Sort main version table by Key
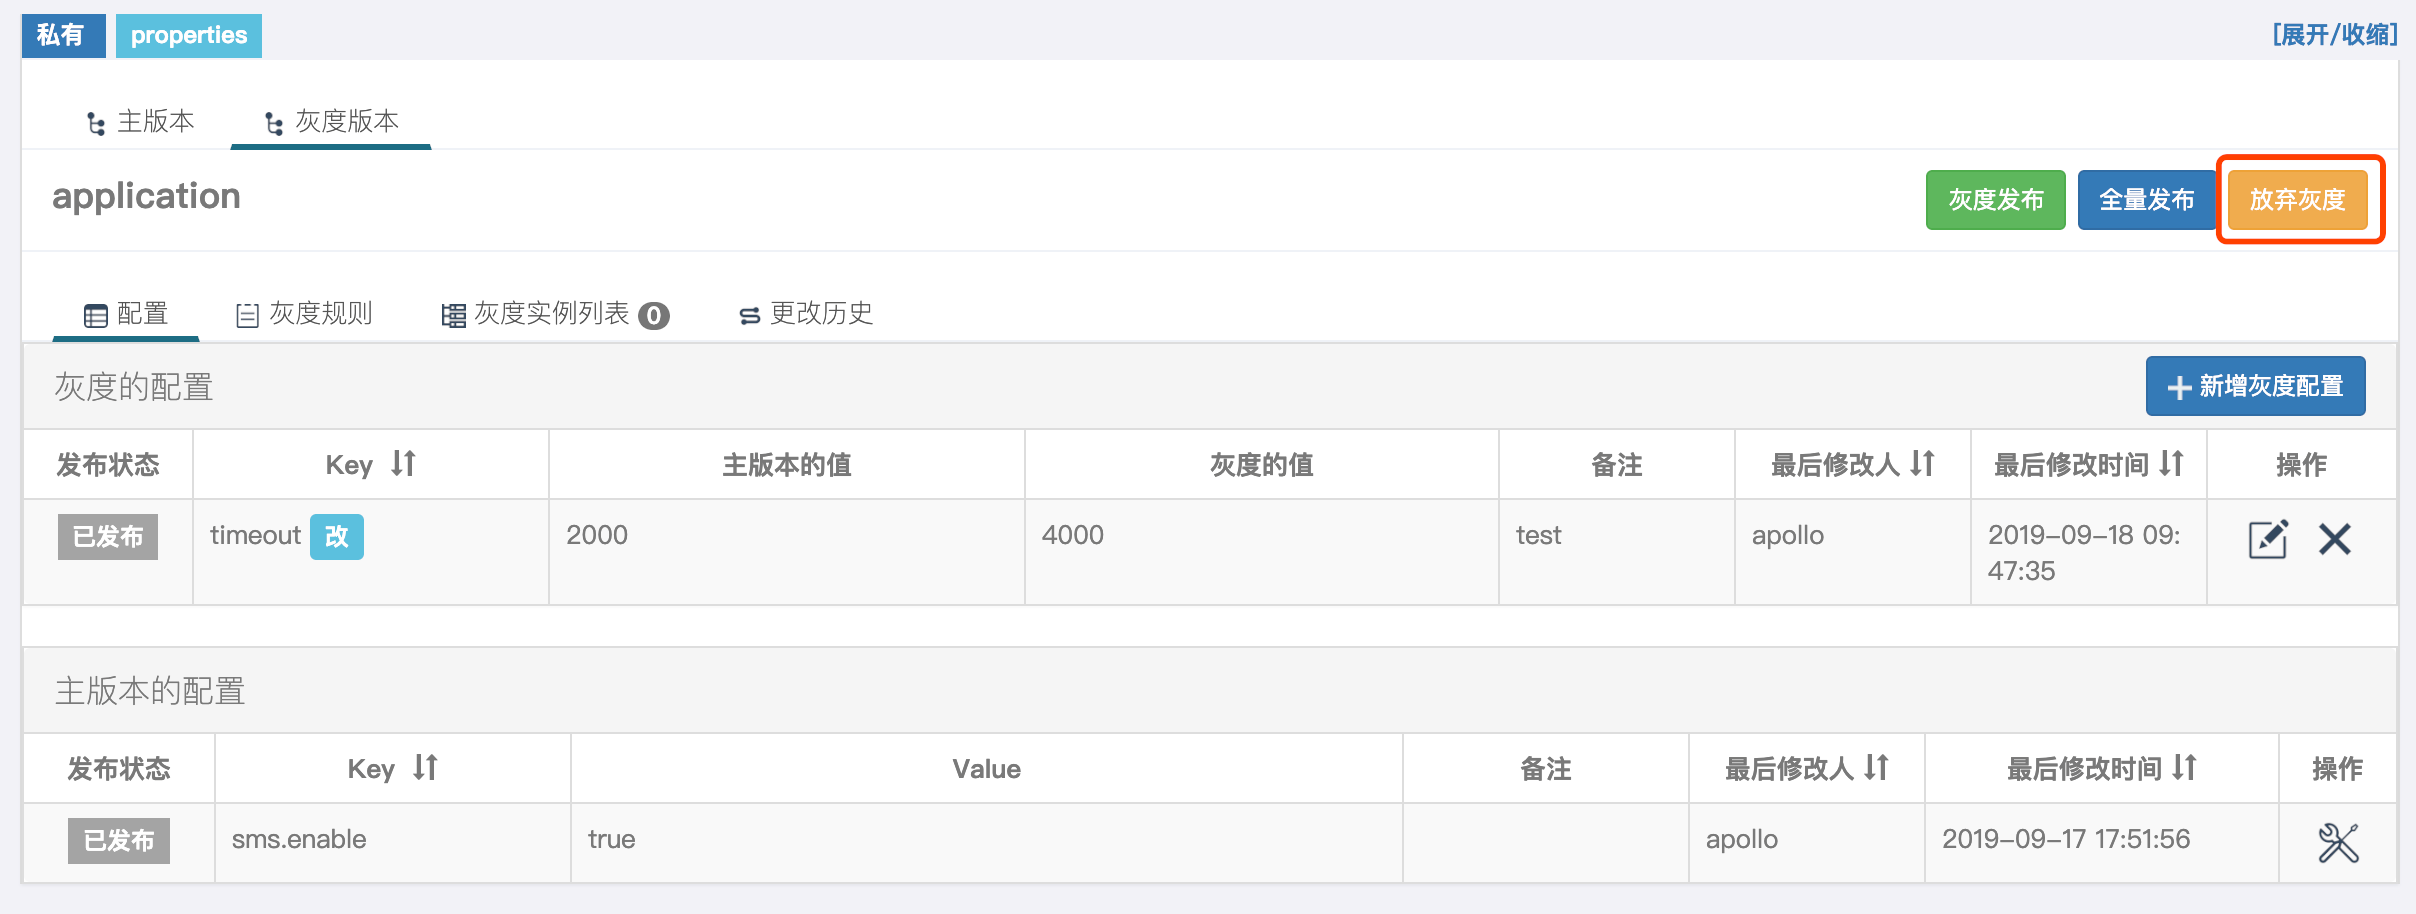The width and height of the screenshot is (2416, 914). point(425,767)
